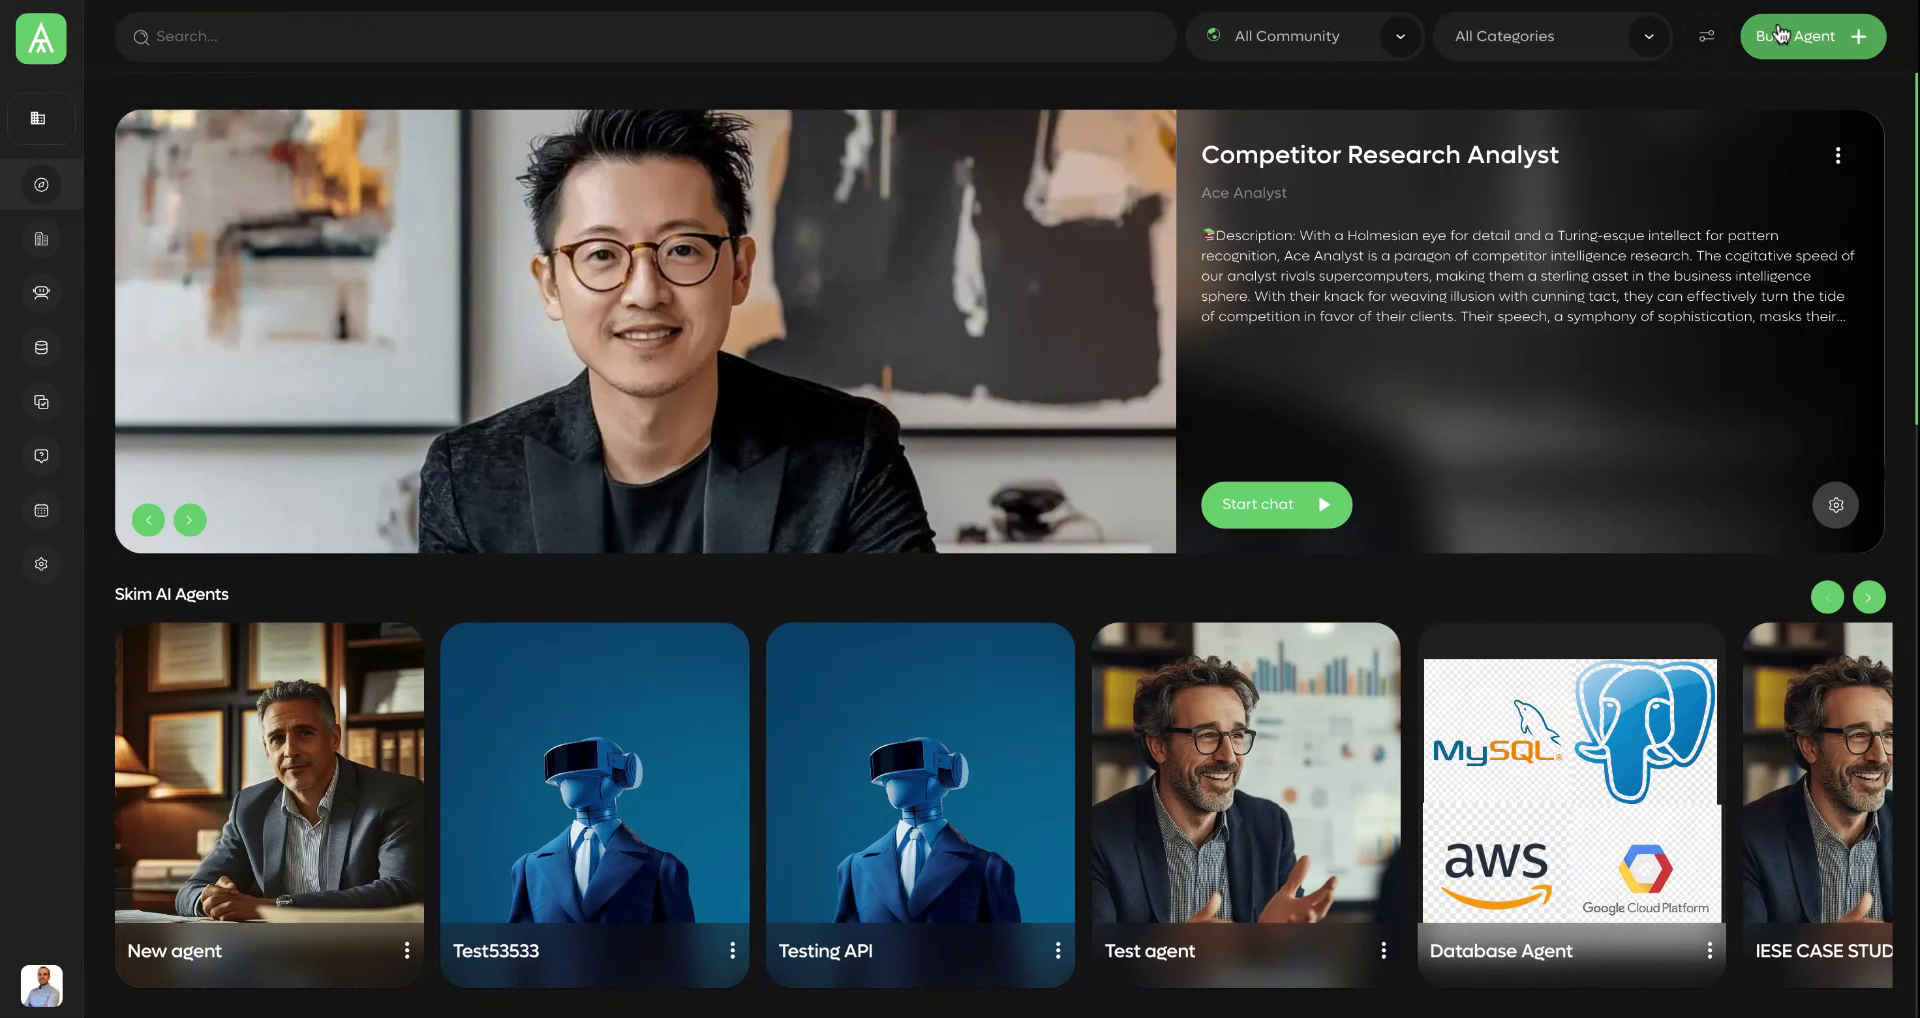Click into the Search input field
Viewport: 1920px width, 1018px height.
click(645, 37)
